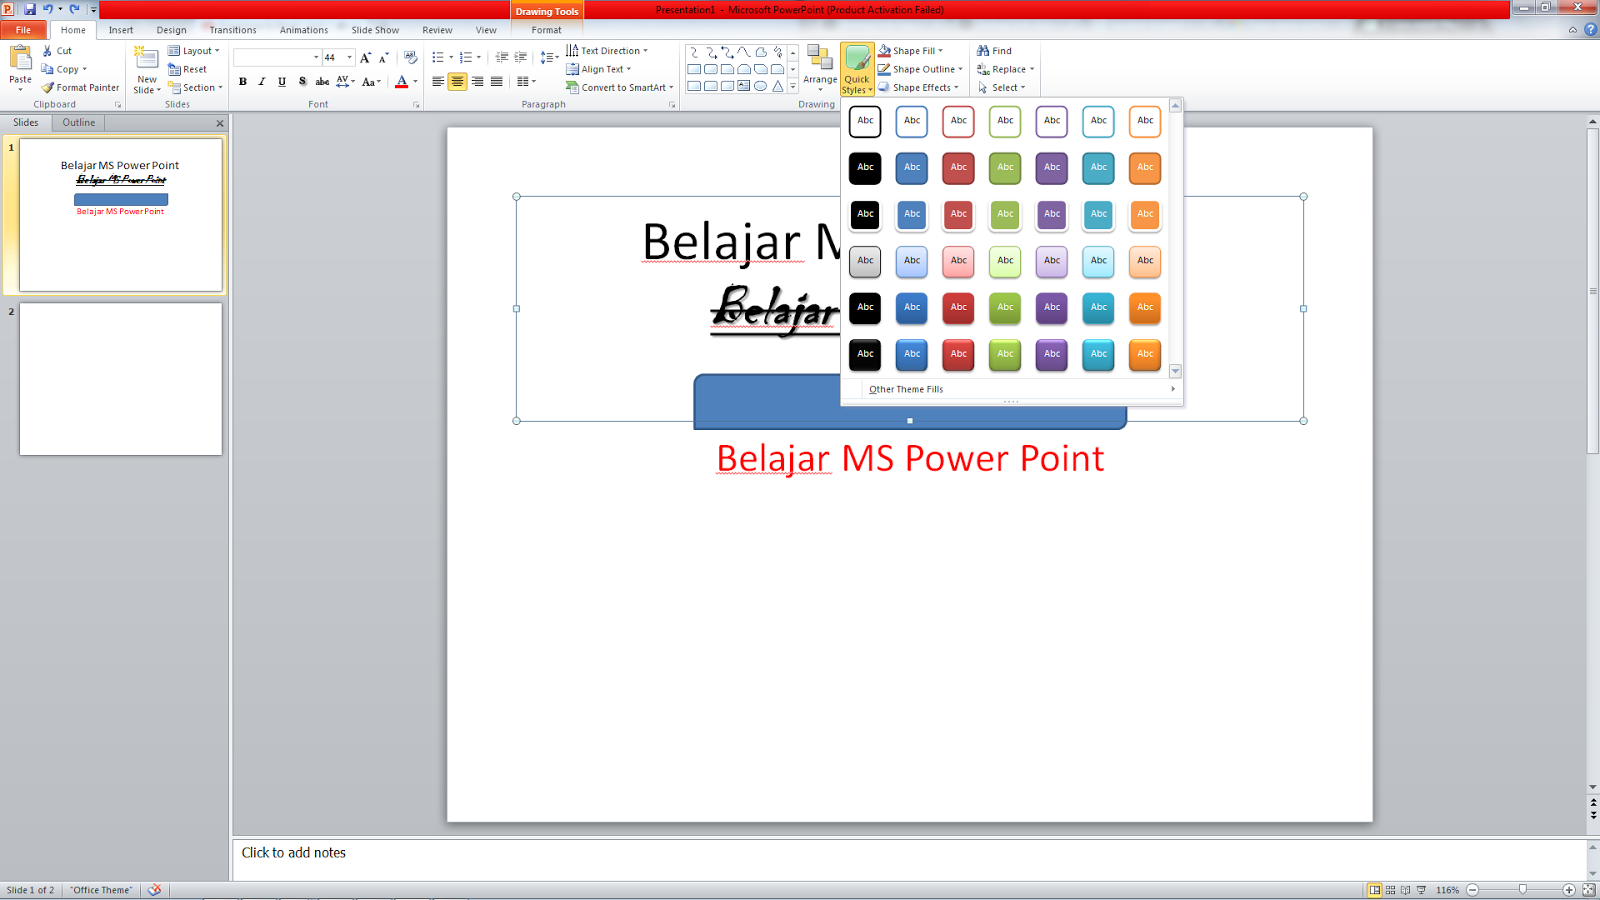1600x900 pixels.
Task: Open Align Text dropdown
Action: click(x=599, y=70)
